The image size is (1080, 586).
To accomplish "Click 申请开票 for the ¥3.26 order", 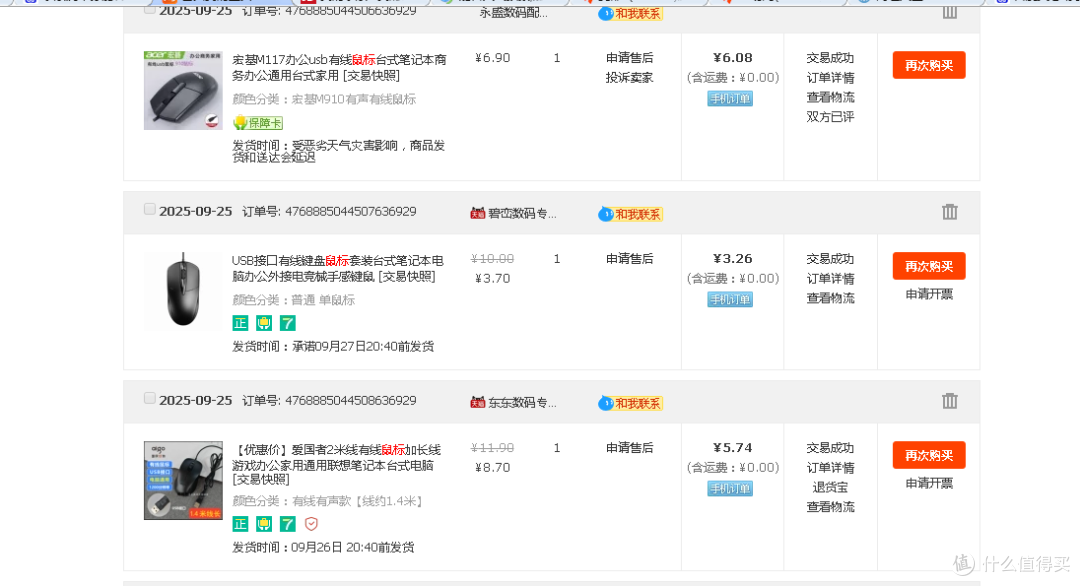I will pos(928,295).
